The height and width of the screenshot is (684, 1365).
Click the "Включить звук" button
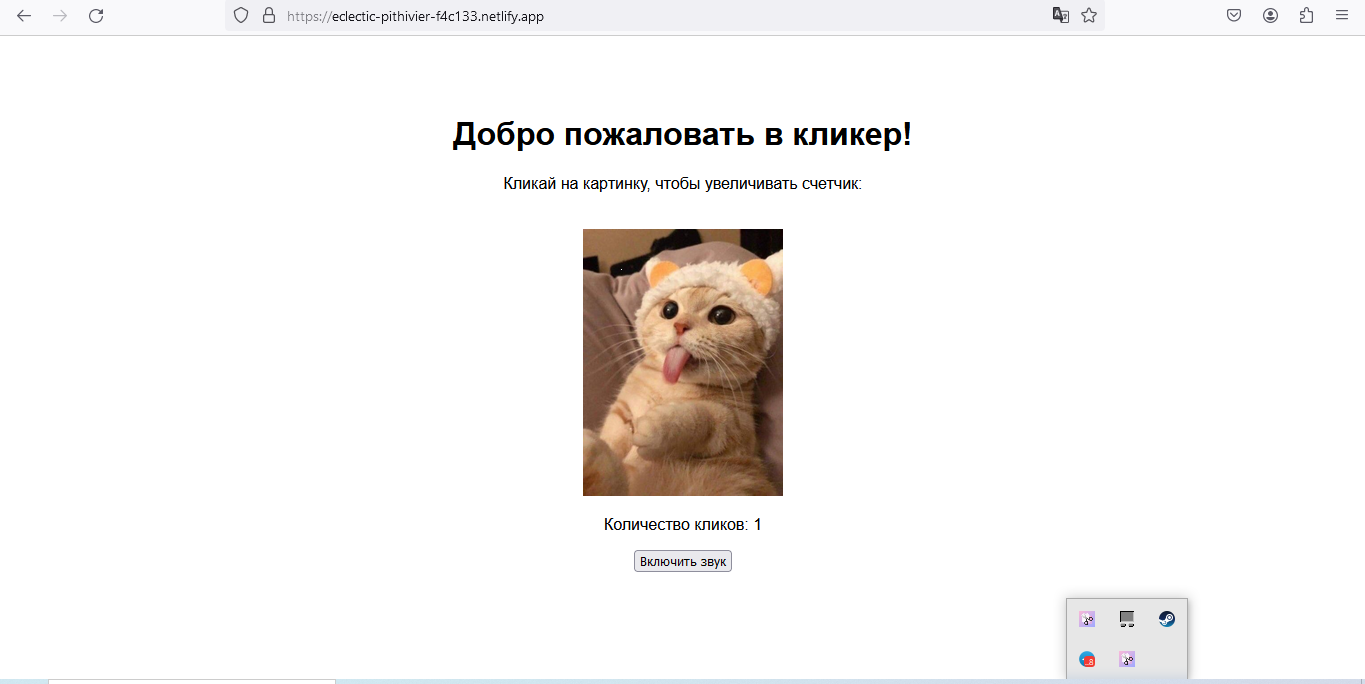[683, 561]
